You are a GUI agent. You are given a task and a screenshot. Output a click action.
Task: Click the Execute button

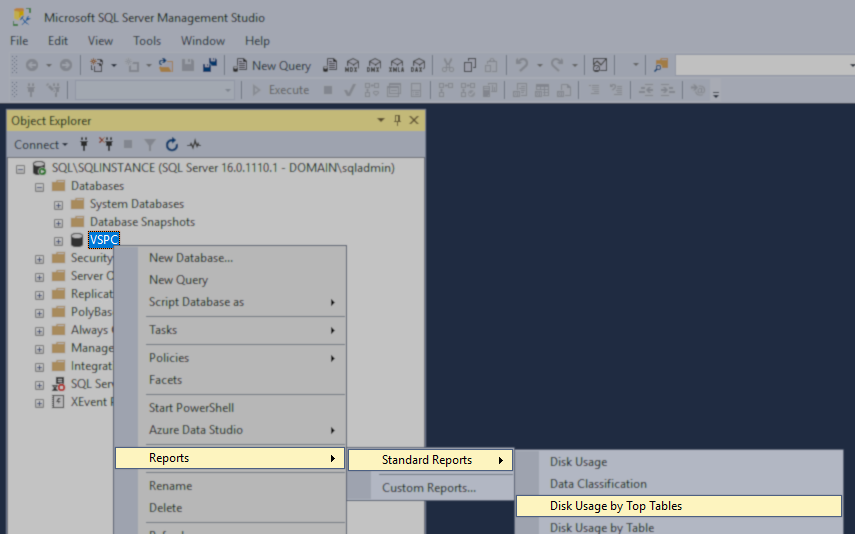[281, 90]
